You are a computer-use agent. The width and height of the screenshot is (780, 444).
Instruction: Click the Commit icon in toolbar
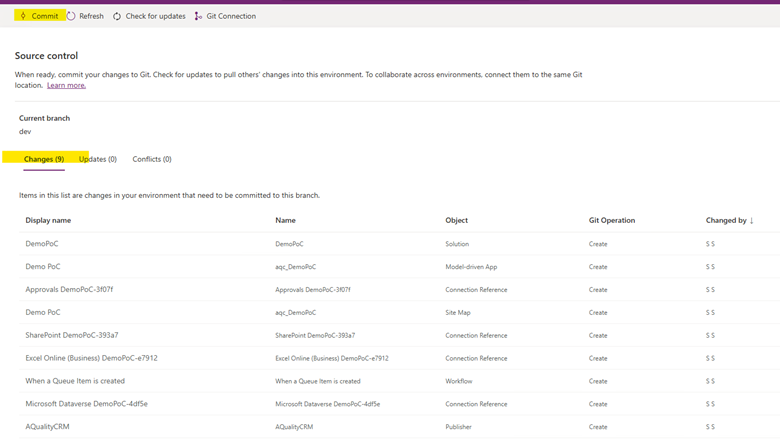(x=23, y=16)
